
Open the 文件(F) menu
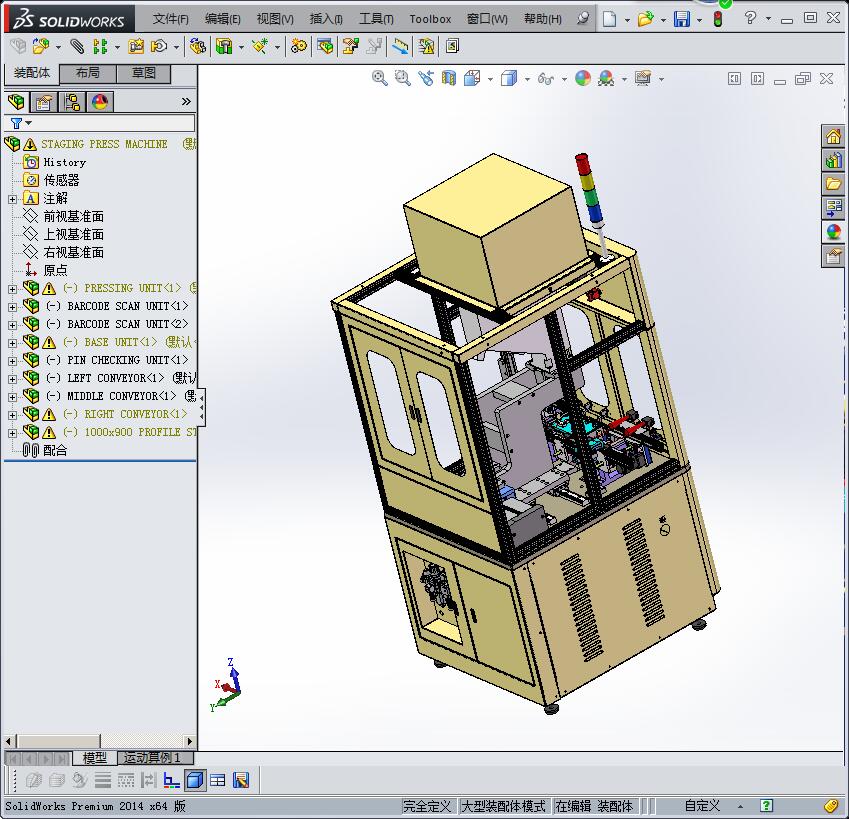coord(171,19)
